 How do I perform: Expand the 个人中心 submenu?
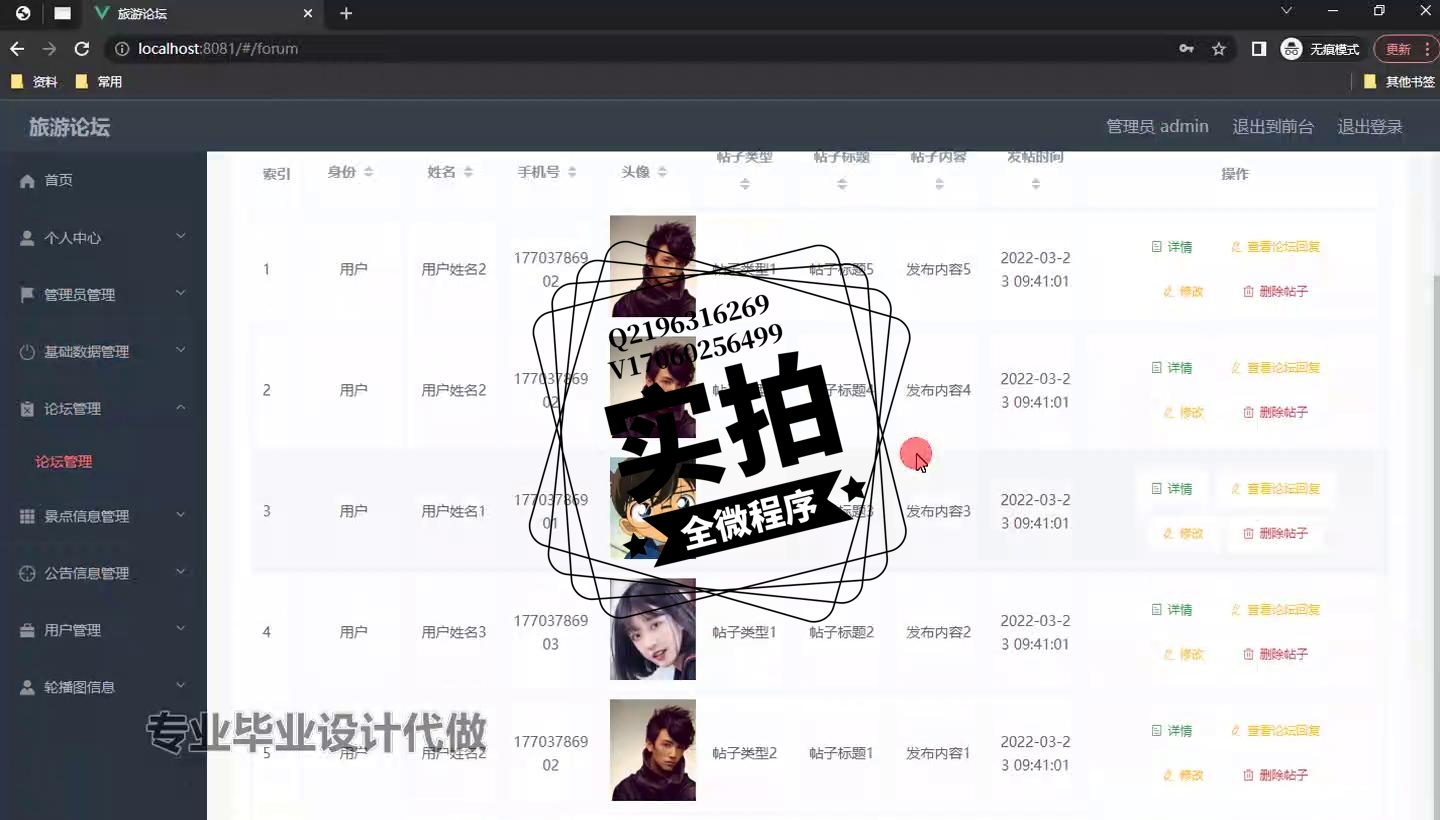coord(181,236)
